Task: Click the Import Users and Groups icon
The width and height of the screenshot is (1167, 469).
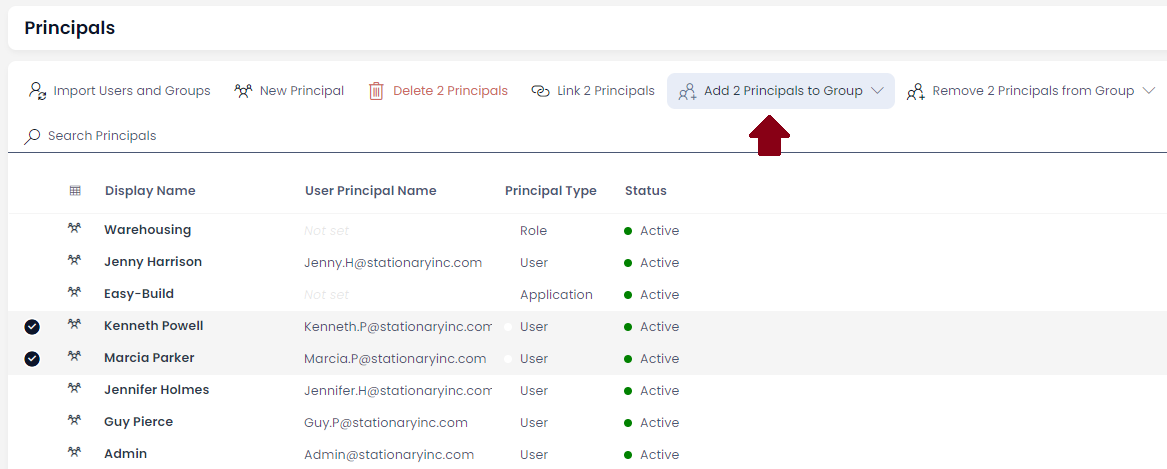Action: click(37, 91)
